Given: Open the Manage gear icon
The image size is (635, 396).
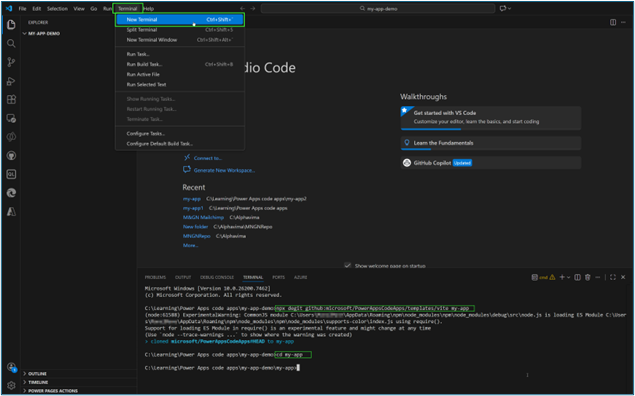Looking at the screenshot, I should pos(11,385).
